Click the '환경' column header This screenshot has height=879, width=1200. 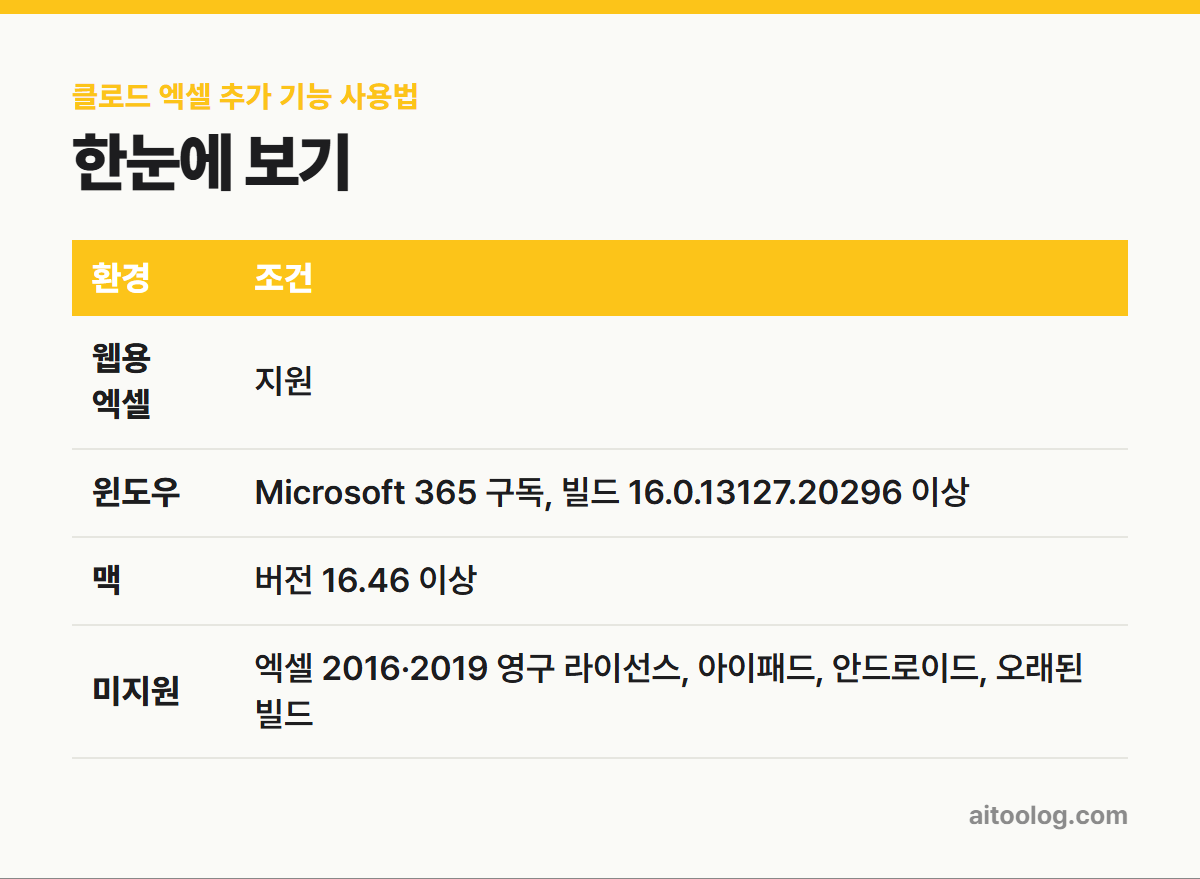[121, 278]
